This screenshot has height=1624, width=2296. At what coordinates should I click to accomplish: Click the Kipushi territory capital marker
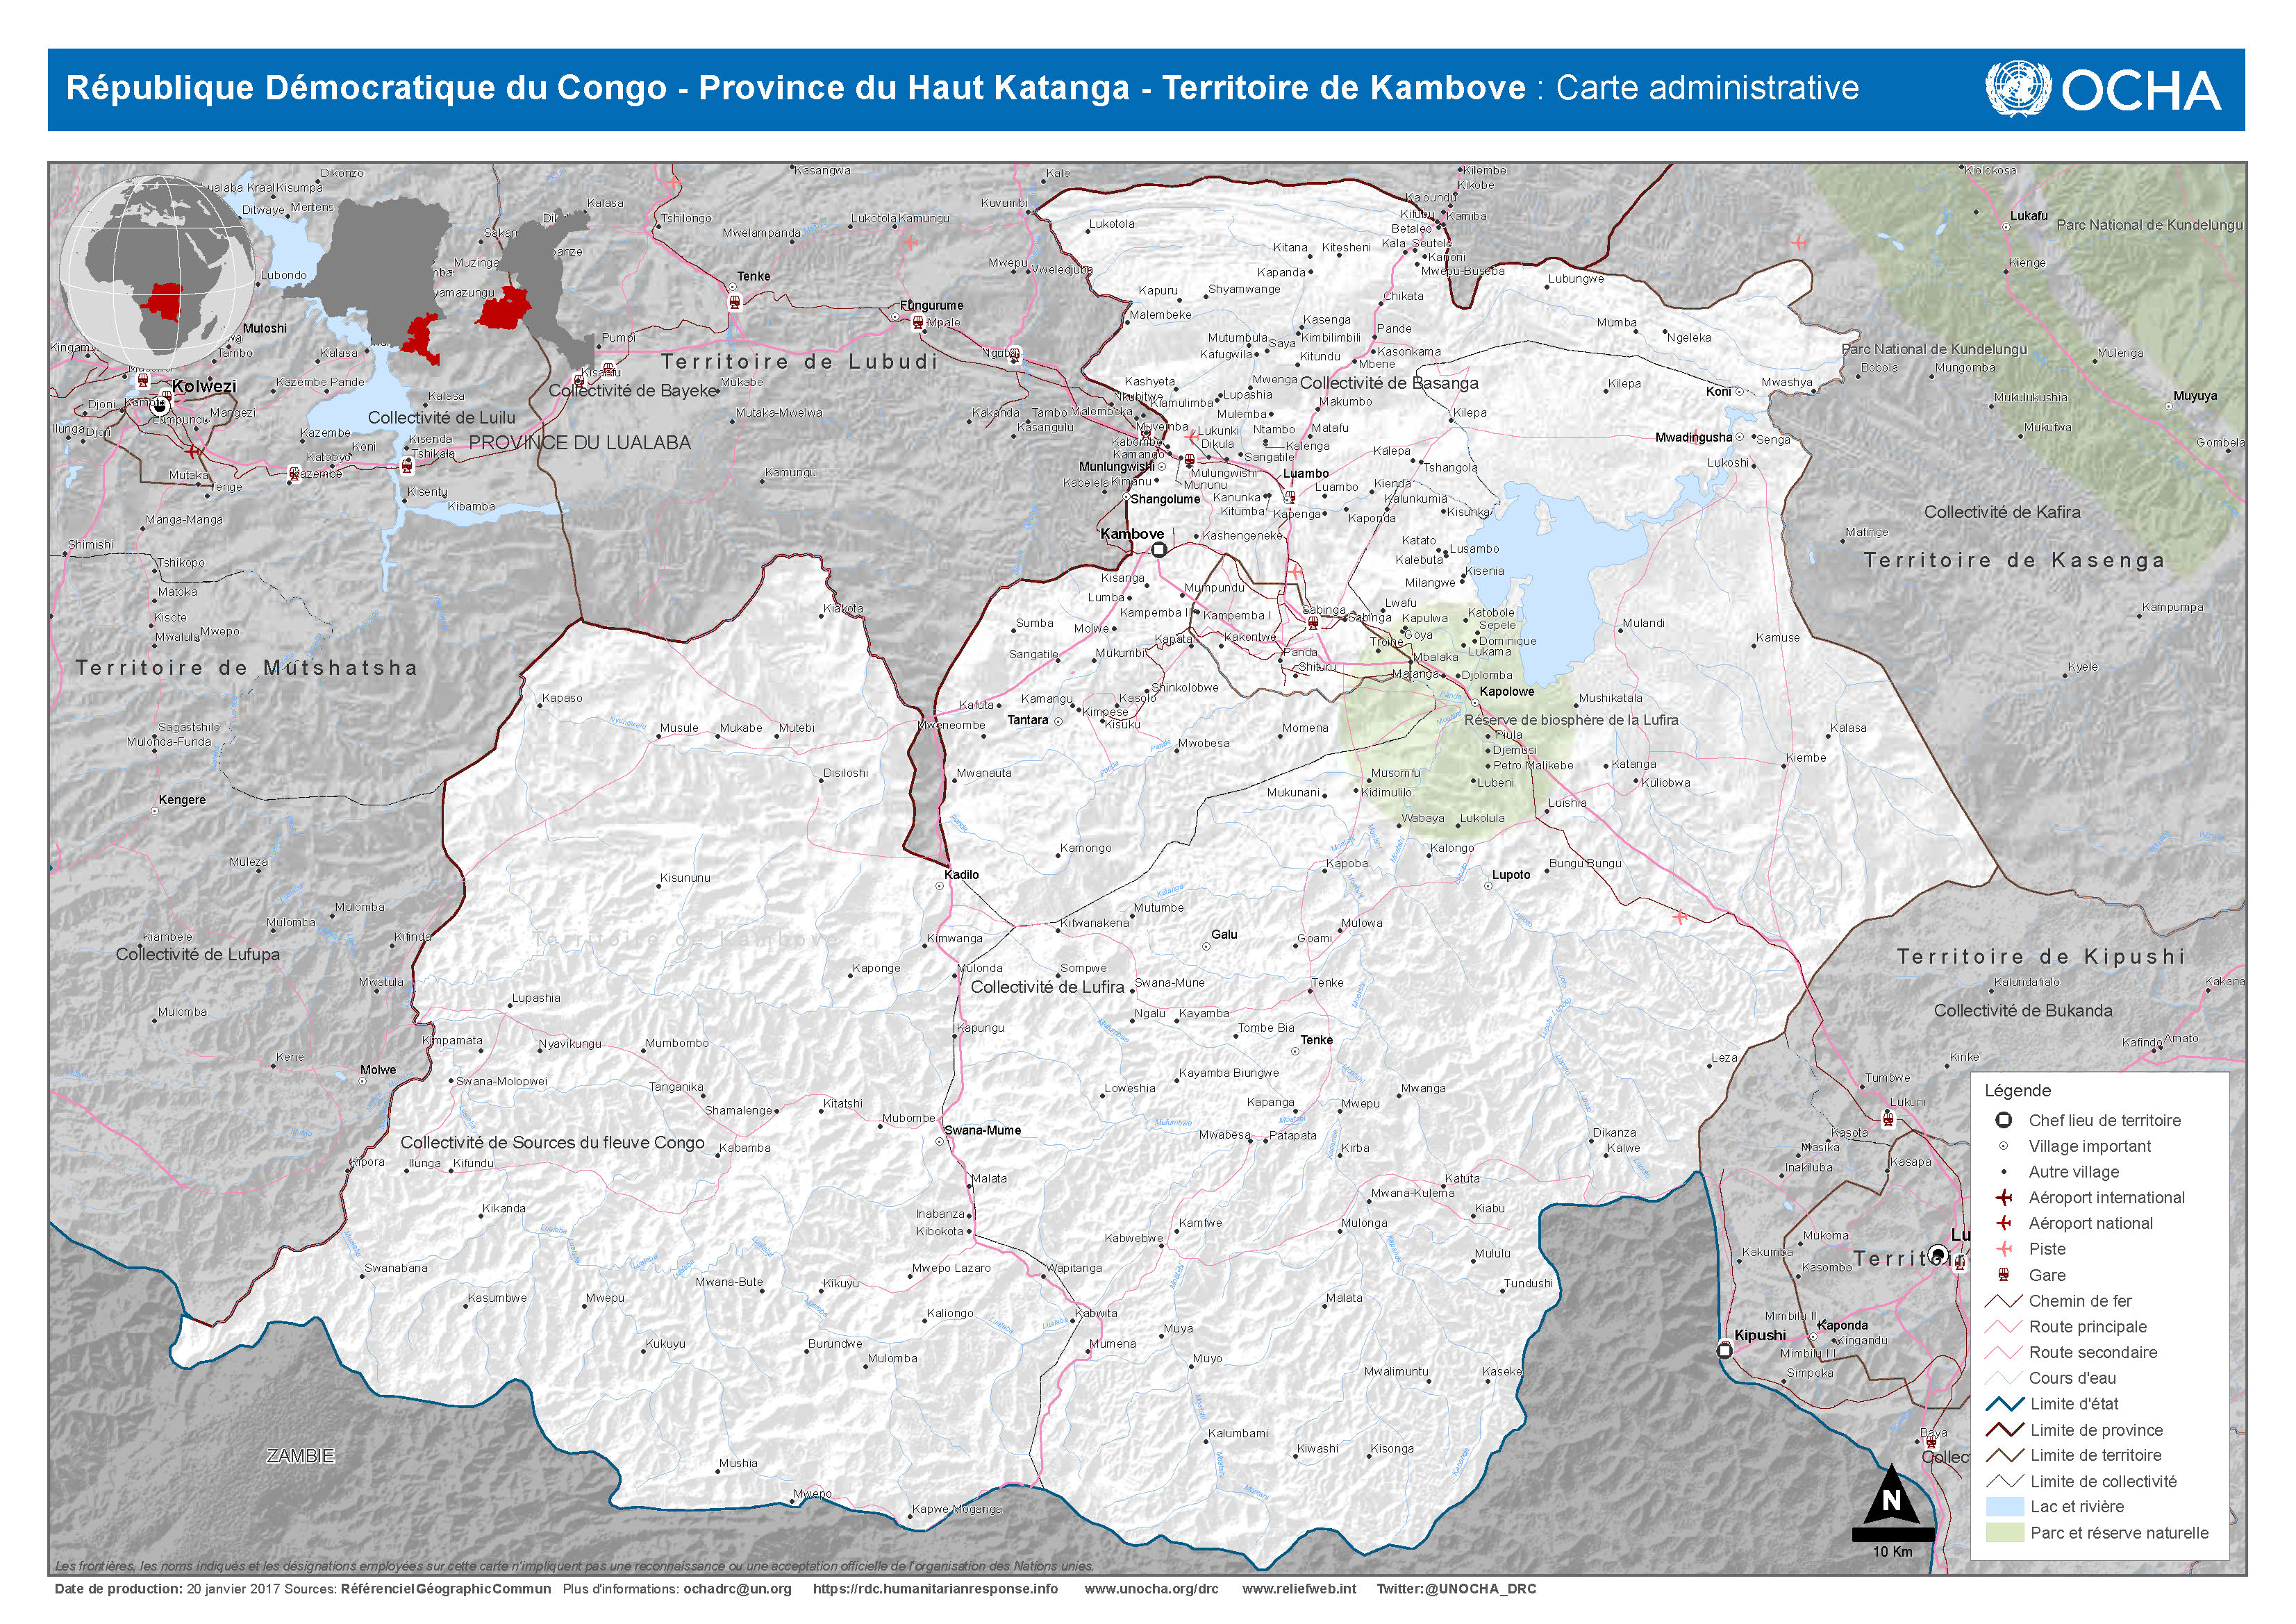pos(1724,1351)
